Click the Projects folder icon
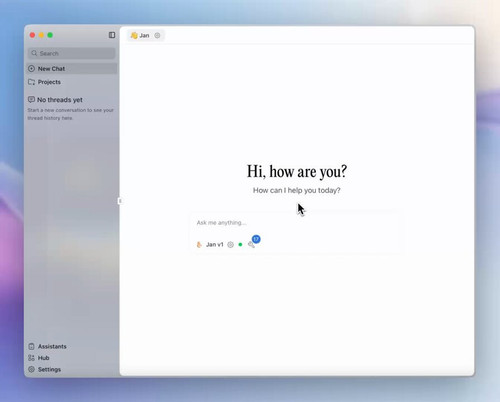The image size is (500, 402). pos(32,82)
